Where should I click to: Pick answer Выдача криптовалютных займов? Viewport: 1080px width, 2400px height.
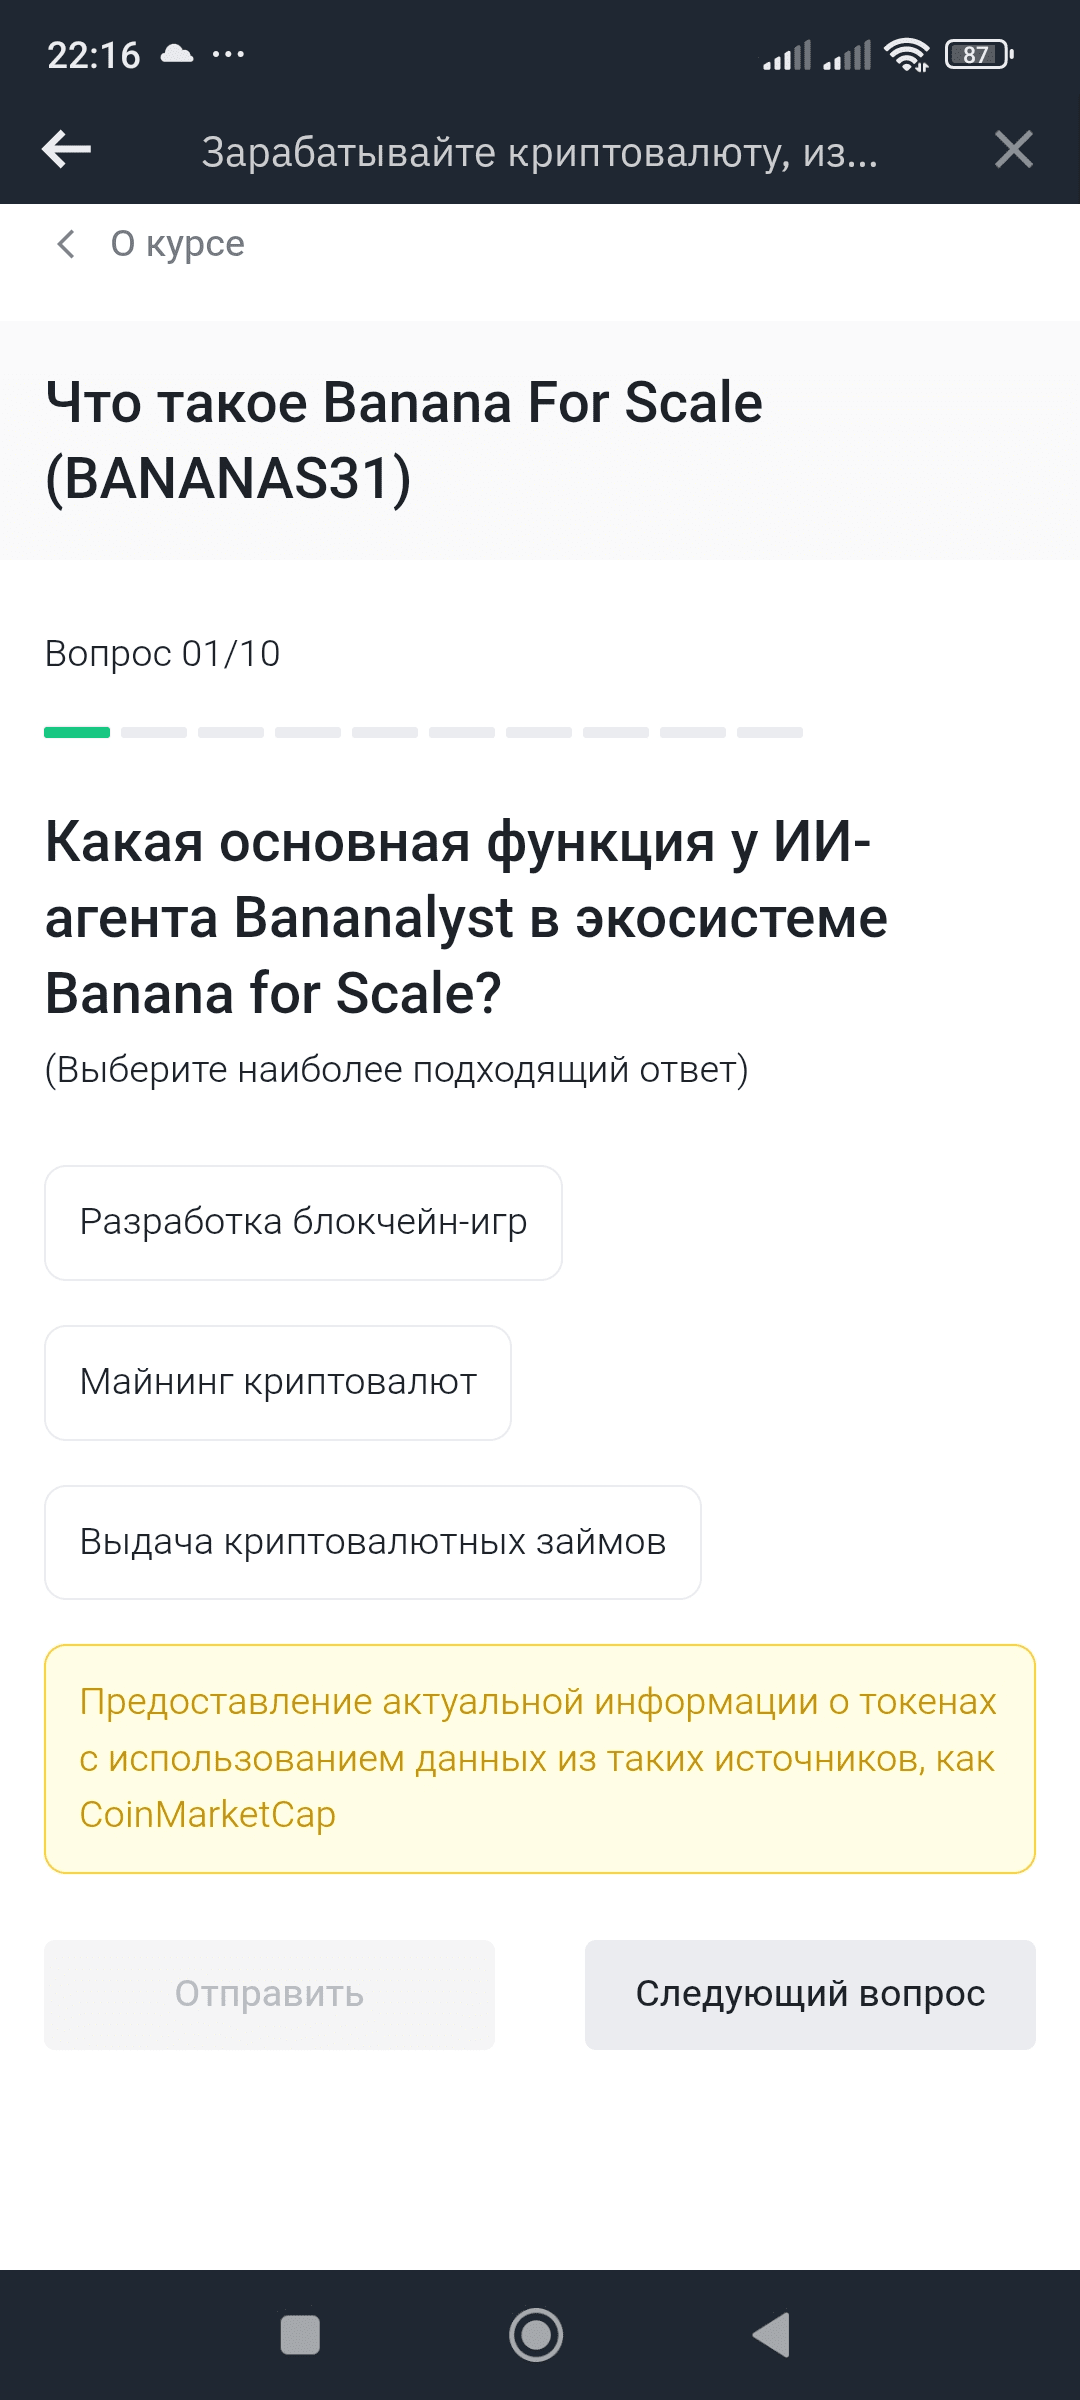click(372, 1542)
